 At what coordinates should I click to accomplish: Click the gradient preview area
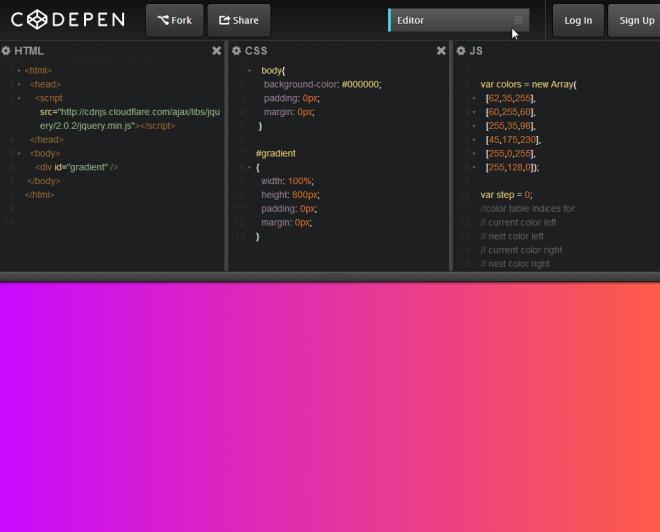point(330,407)
